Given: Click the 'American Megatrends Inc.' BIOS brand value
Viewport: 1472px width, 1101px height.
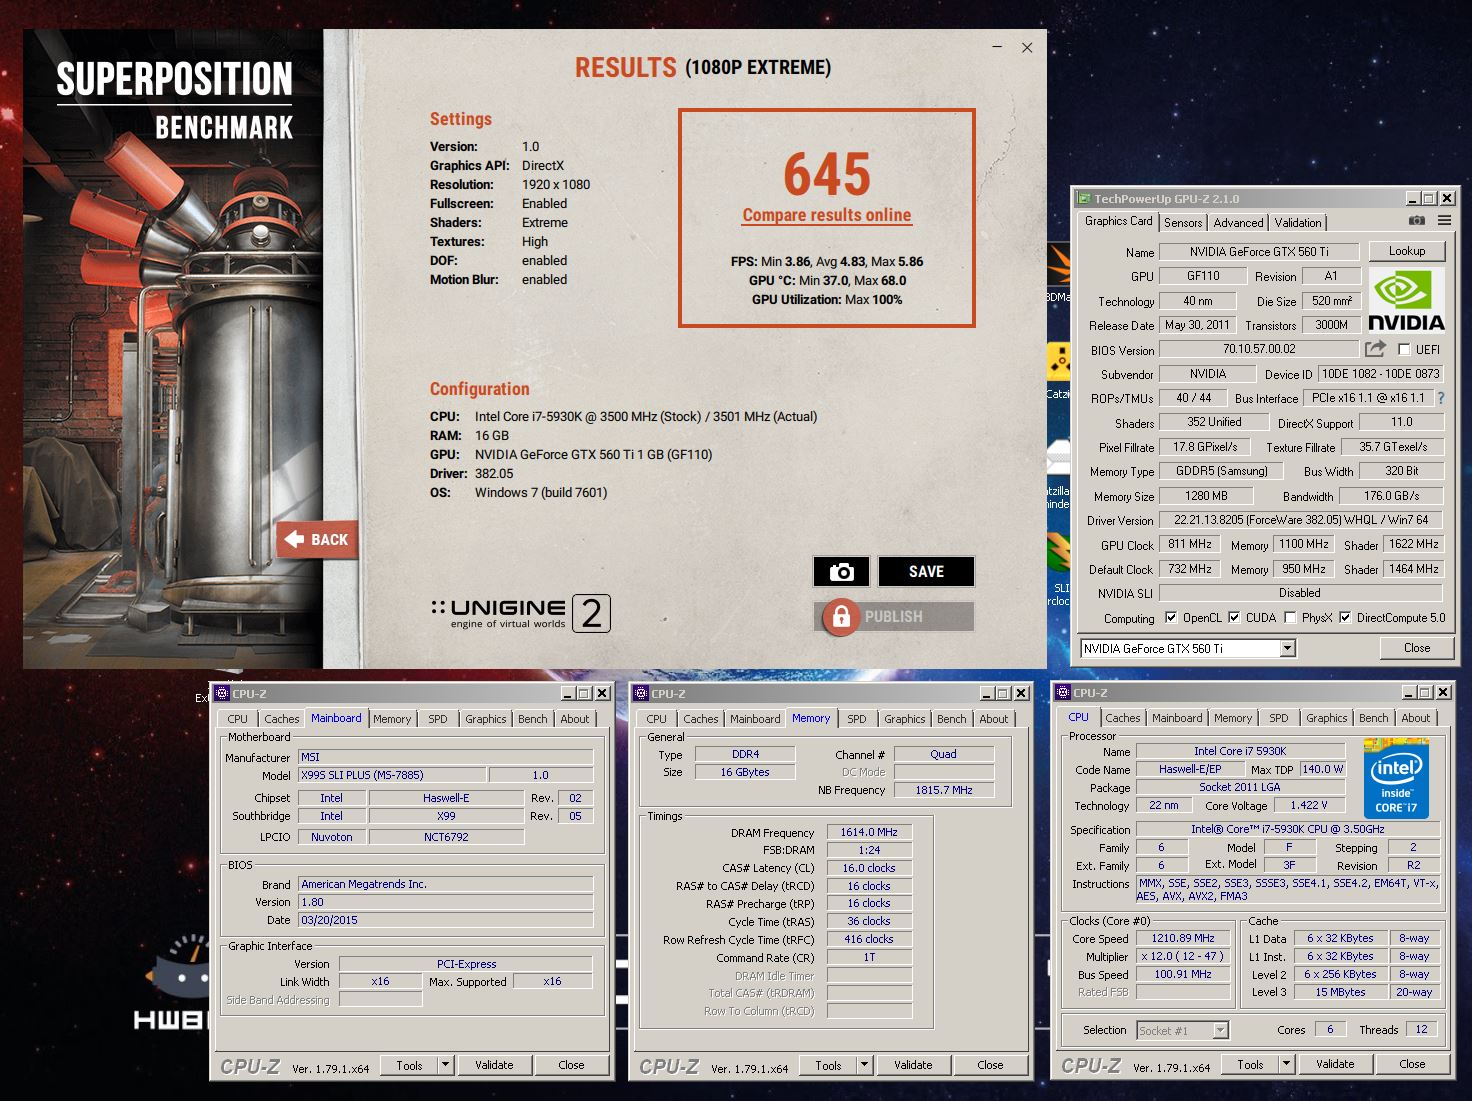Looking at the screenshot, I should tap(446, 884).
